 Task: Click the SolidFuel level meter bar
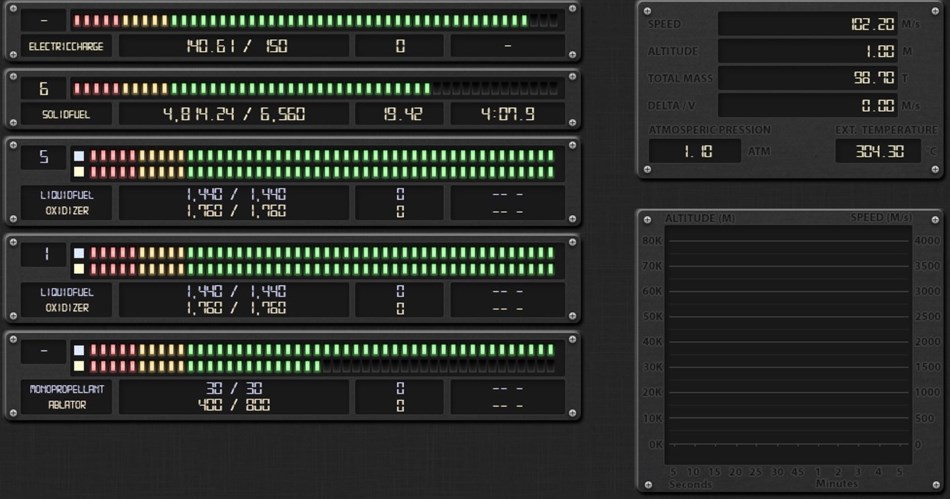tap(316, 89)
